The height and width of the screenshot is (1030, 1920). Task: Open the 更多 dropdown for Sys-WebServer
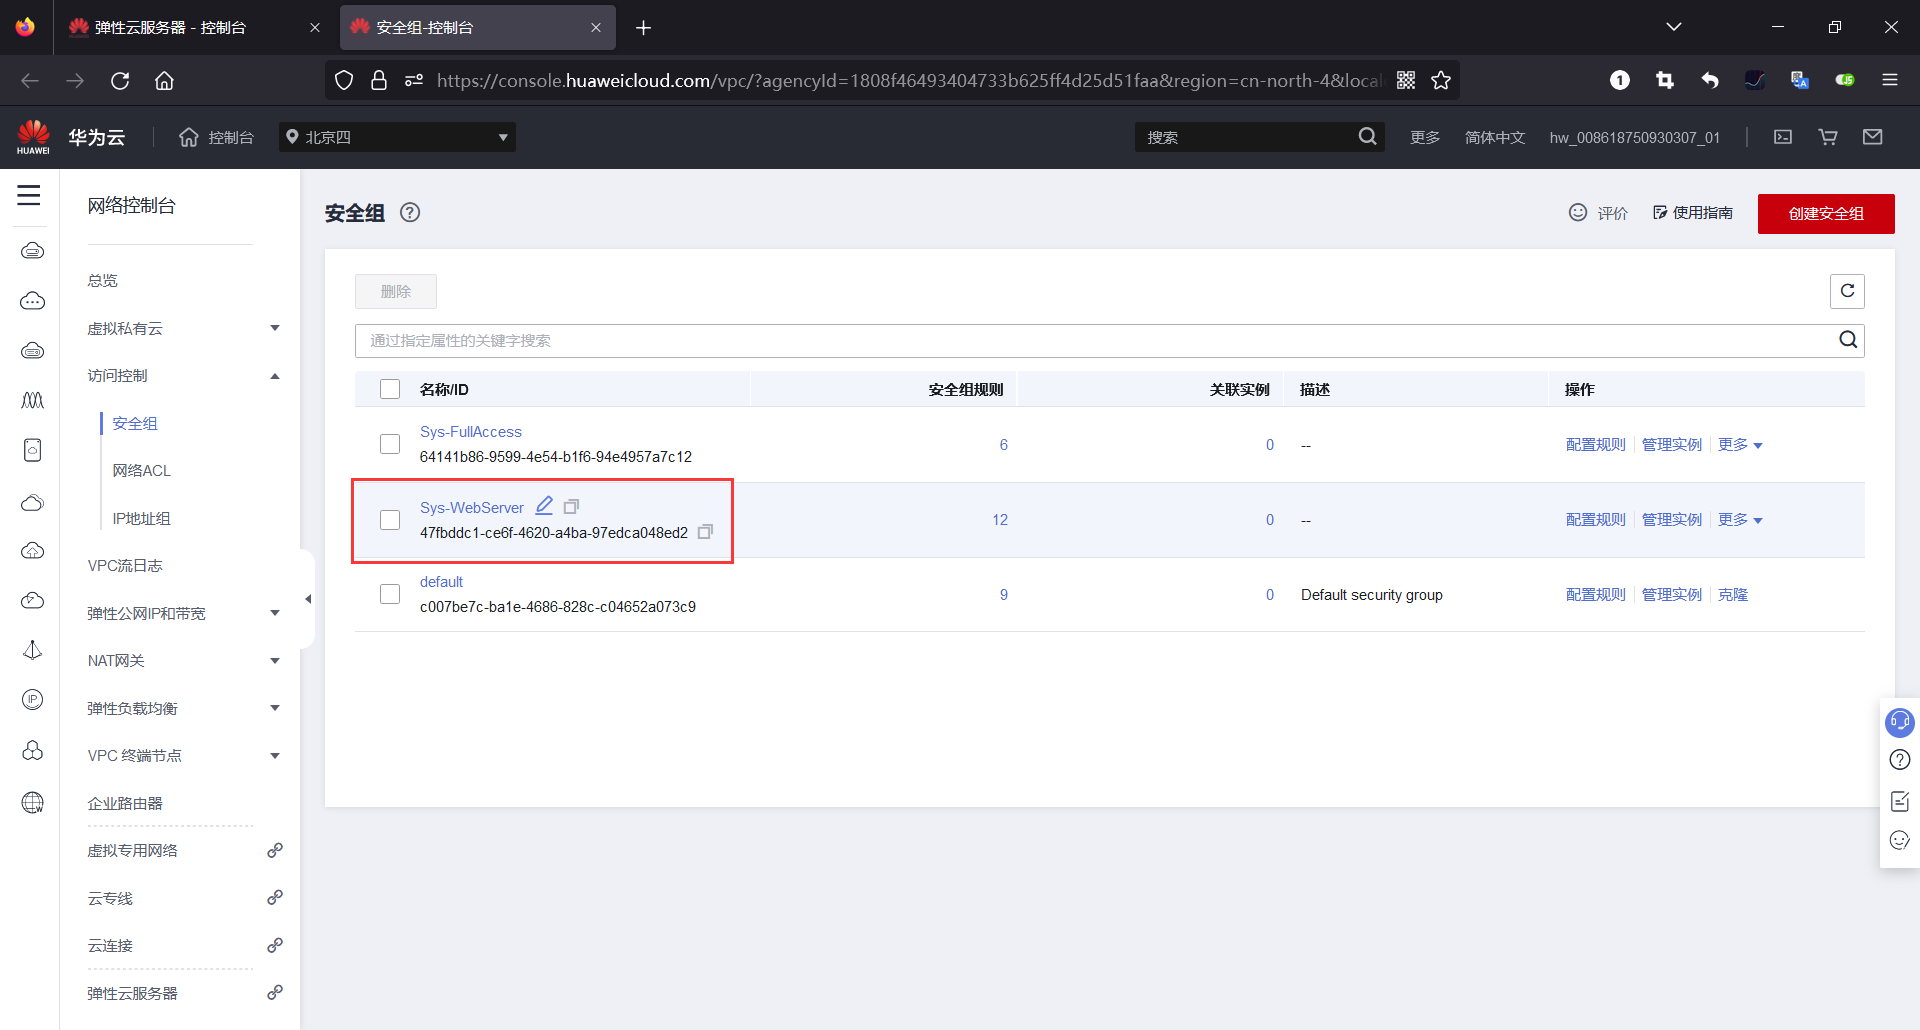[1740, 519]
